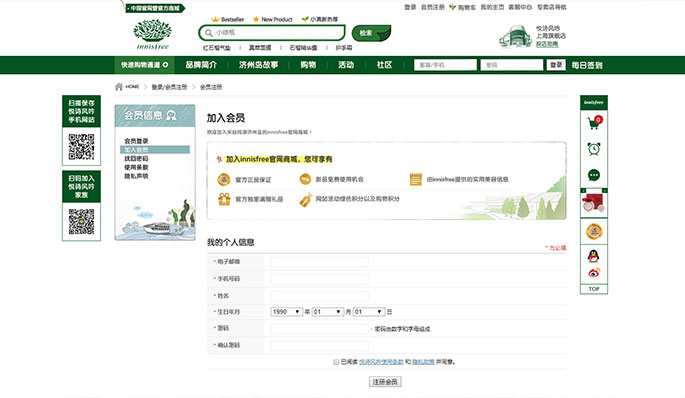Select 会员登录 in member sidebar
This screenshot has height=398, width=685.
coord(136,141)
